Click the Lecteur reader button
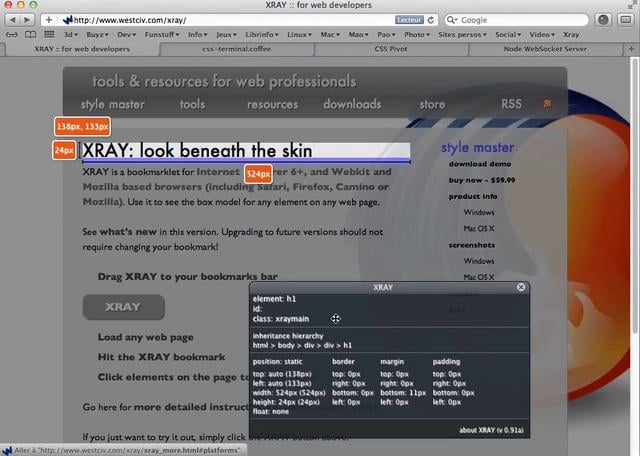This screenshot has width=640, height=456. [x=409, y=20]
